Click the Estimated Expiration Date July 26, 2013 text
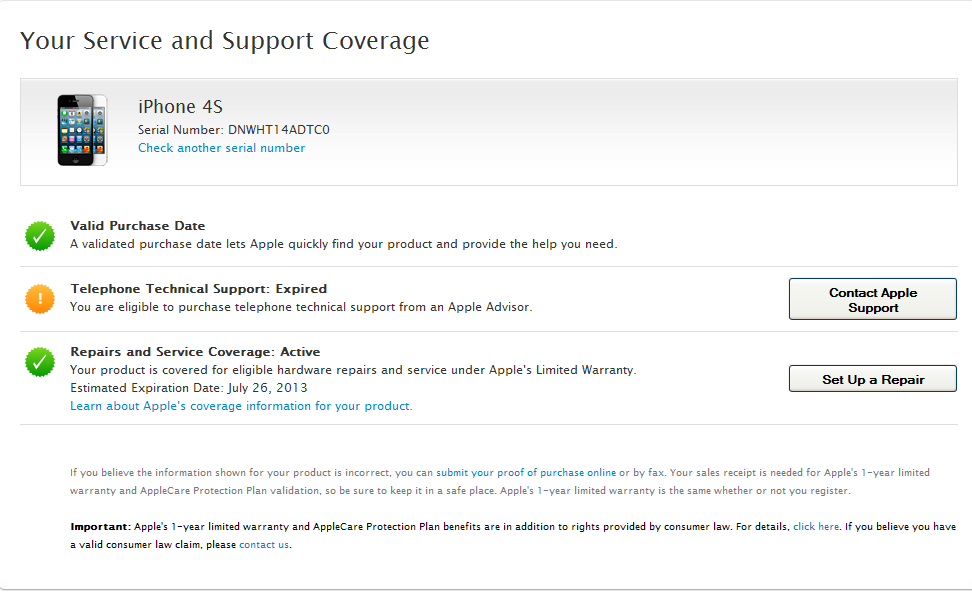 [189, 388]
